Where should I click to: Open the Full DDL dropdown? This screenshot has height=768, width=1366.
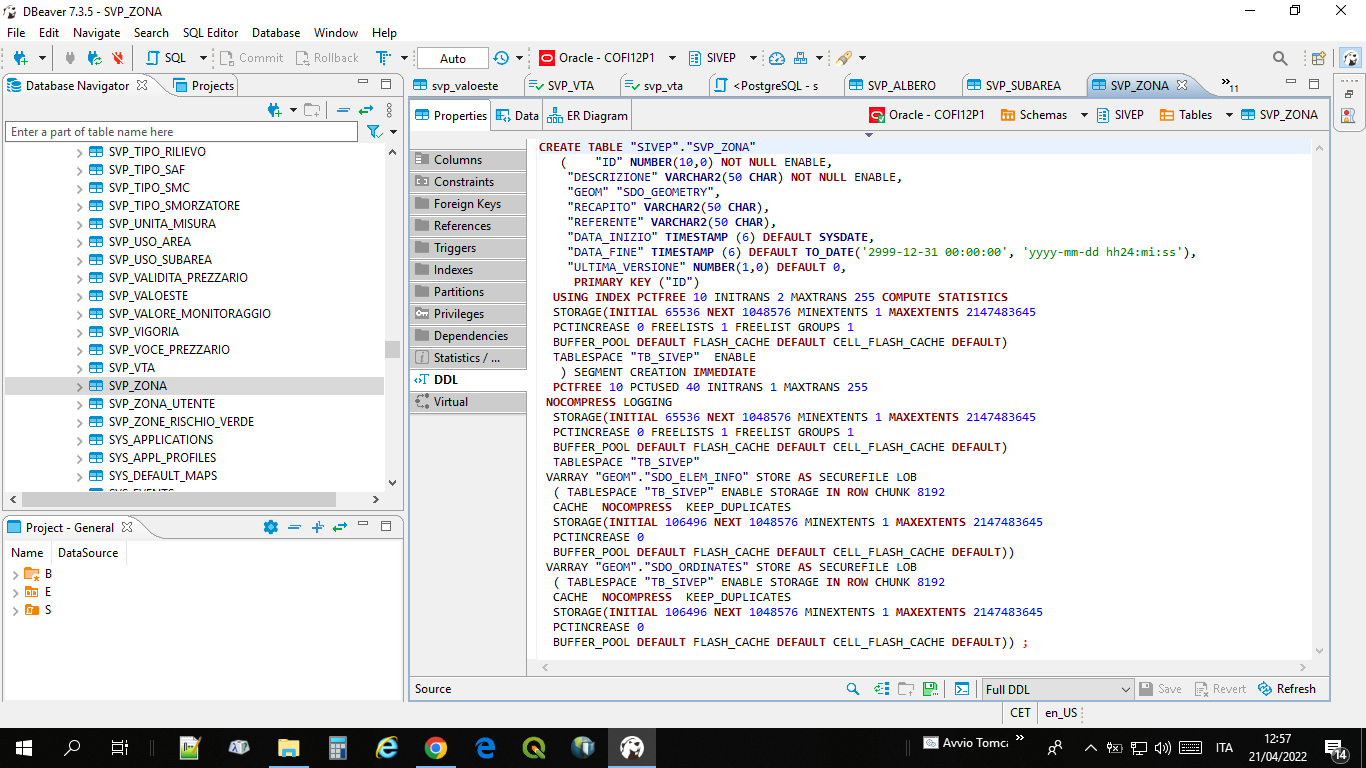(1055, 688)
